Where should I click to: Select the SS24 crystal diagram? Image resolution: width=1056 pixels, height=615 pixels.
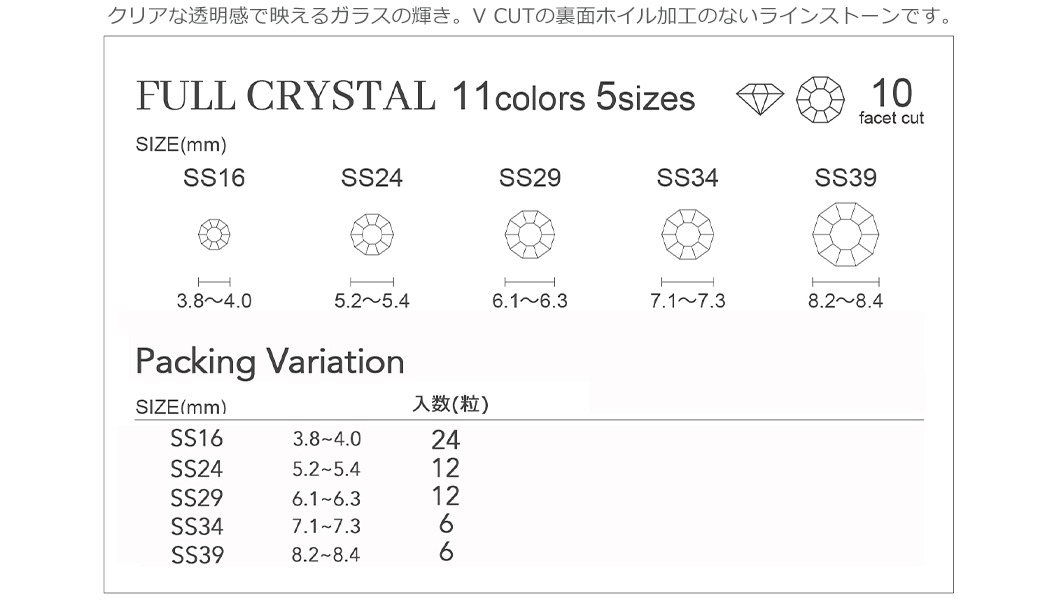372,234
